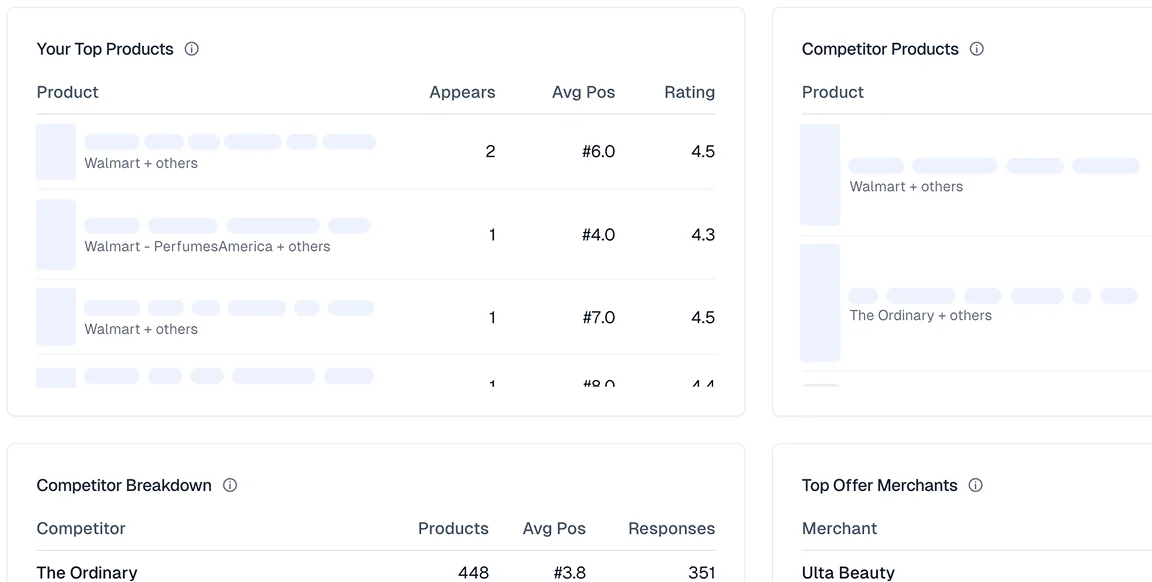
Task: Click The Ordinary competitor entry
Action: [x=86, y=572]
